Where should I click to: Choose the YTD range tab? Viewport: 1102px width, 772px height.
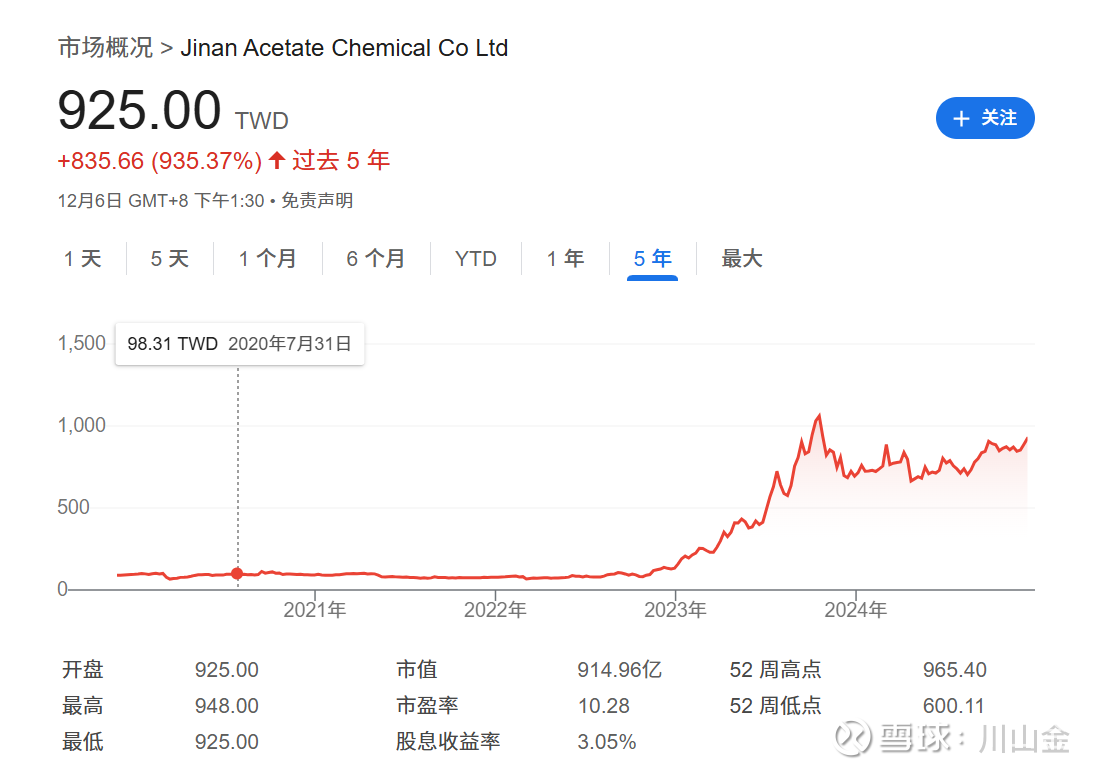(476, 259)
